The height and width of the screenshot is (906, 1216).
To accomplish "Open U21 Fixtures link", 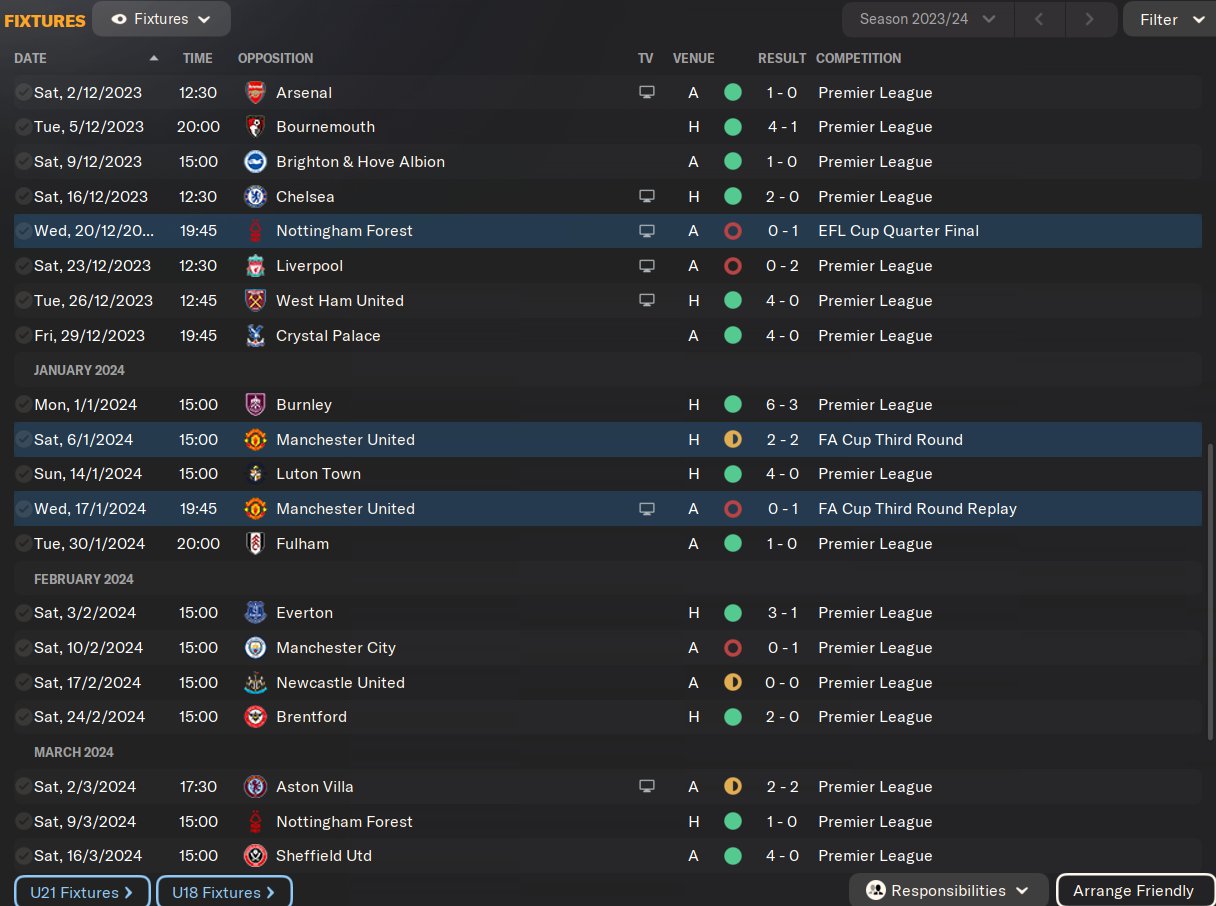I will tap(82, 892).
